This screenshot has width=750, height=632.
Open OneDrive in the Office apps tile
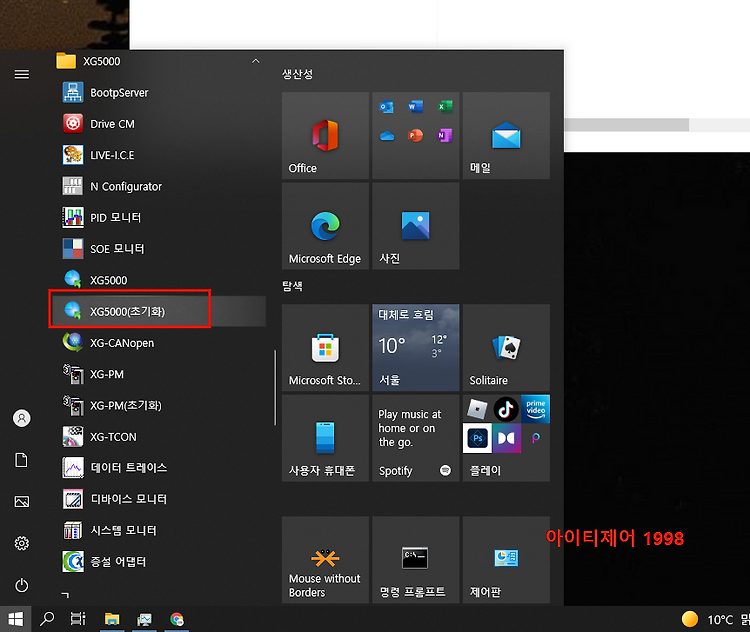[386, 136]
